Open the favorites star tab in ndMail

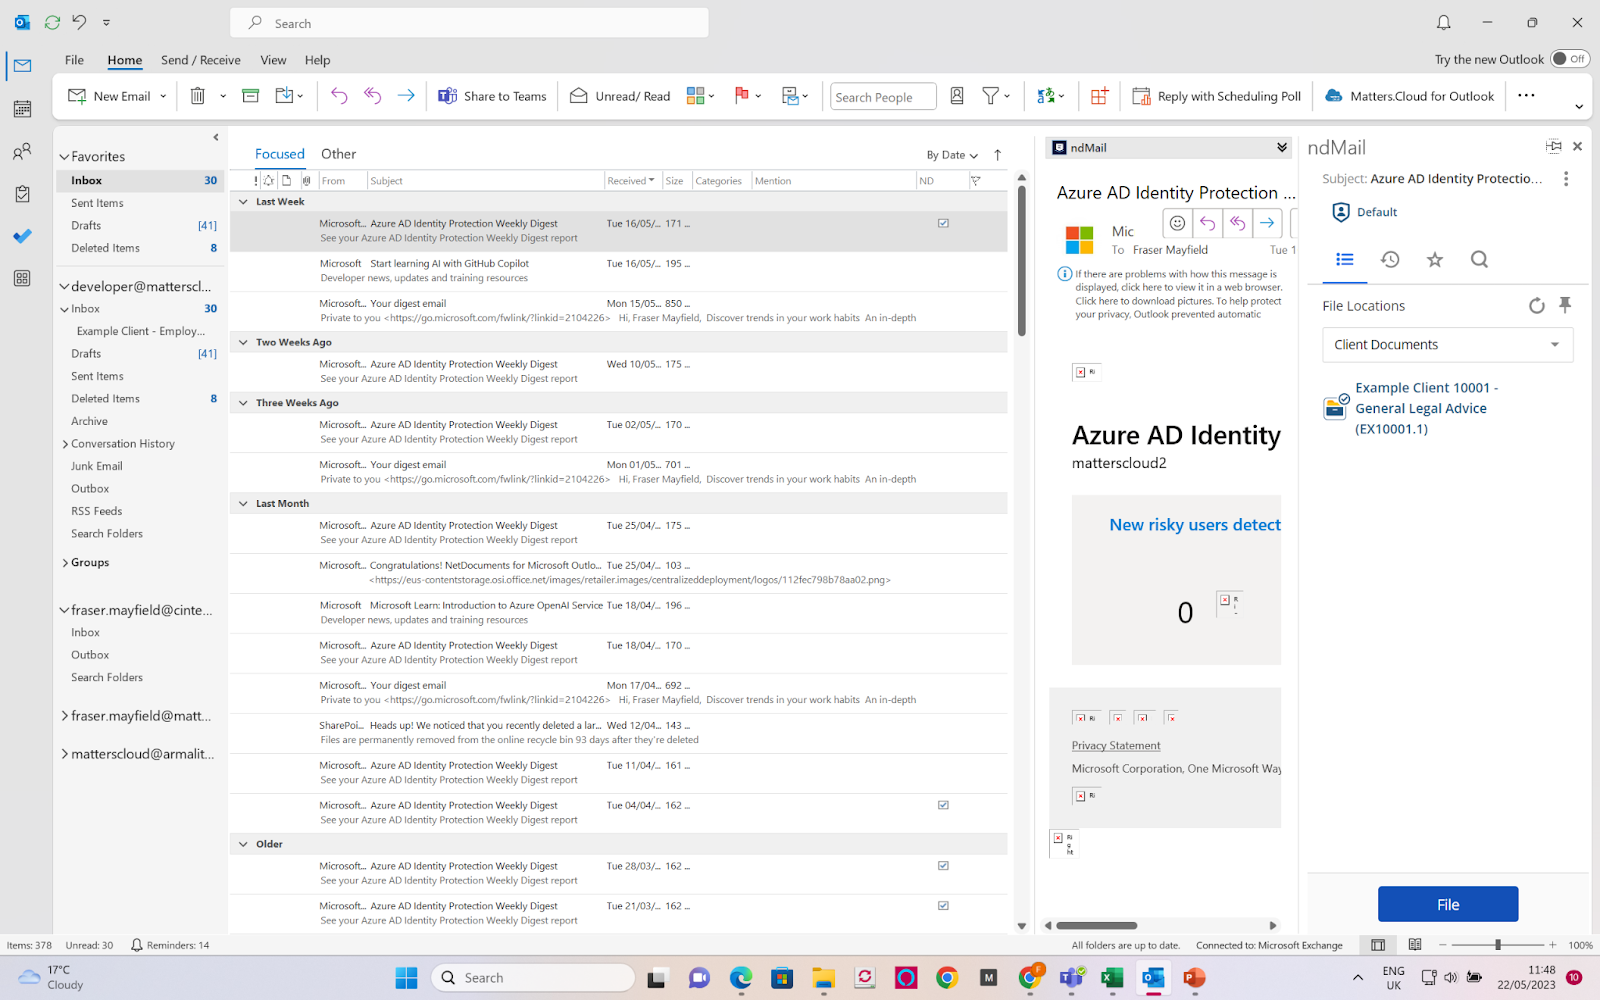(1435, 260)
